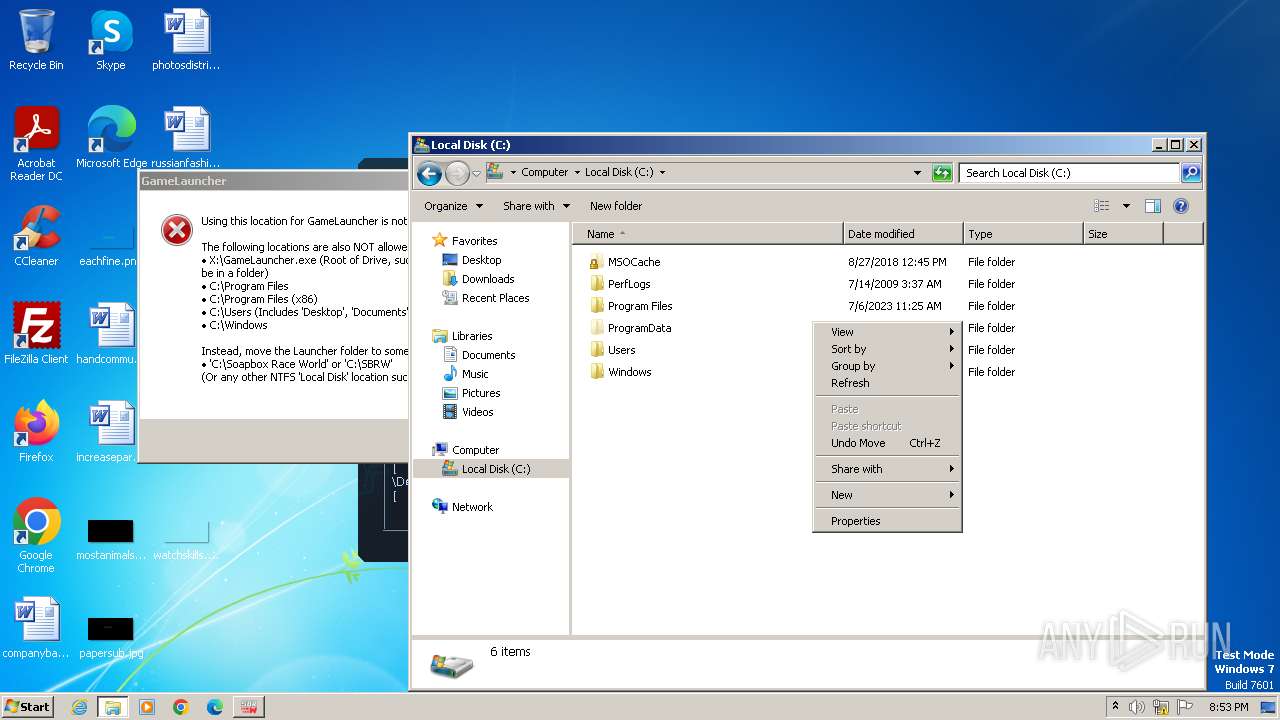Image resolution: width=1280 pixels, height=720 pixels.
Task: Select the ProgramData folder
Action: click(x=639, y=328)
